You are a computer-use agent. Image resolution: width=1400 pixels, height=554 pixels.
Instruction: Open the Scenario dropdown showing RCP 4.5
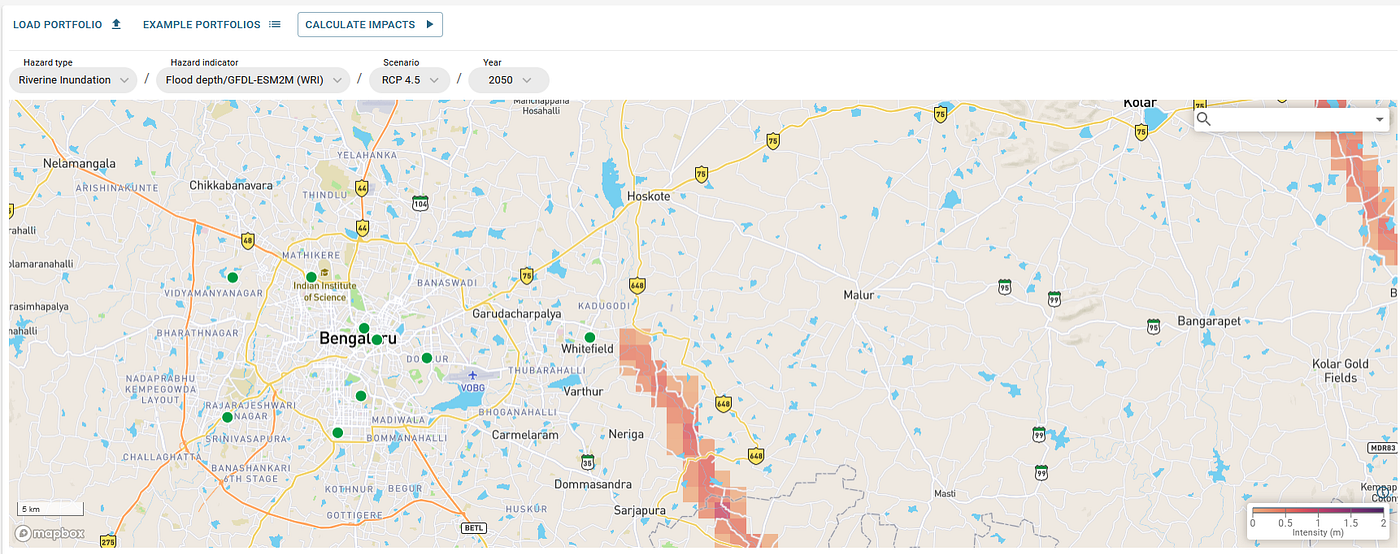(x=410, y=80)
